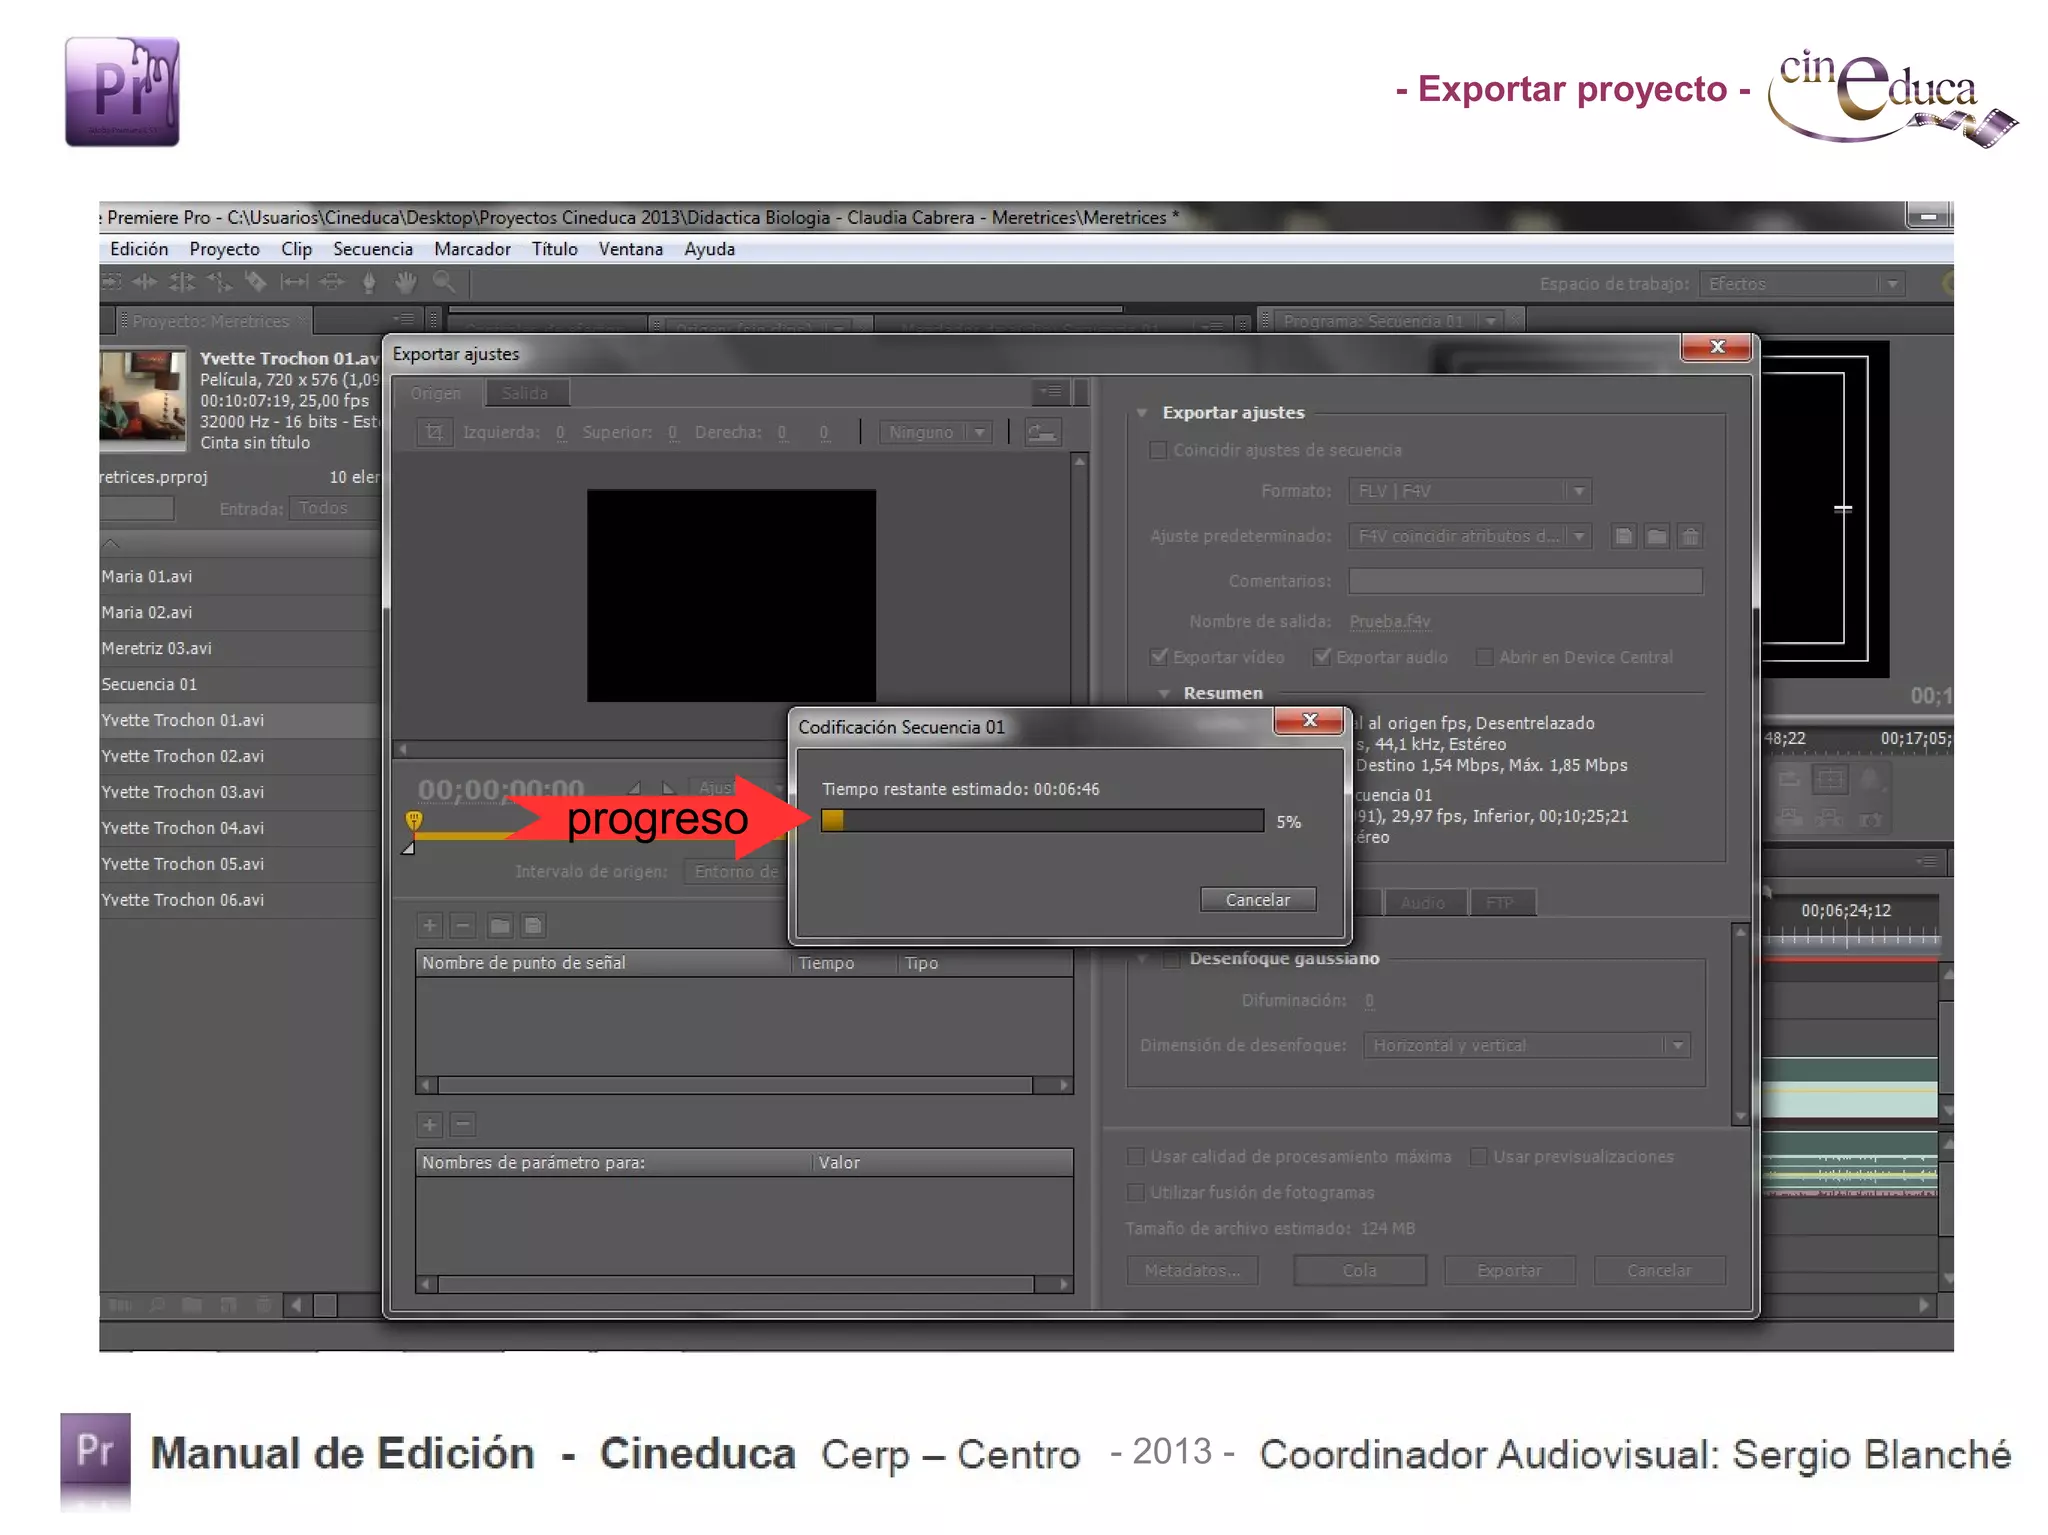This screenshot has height=1535, width=2048.
Task: Click the delete preset trash icon
Action: coord(1690,537)
